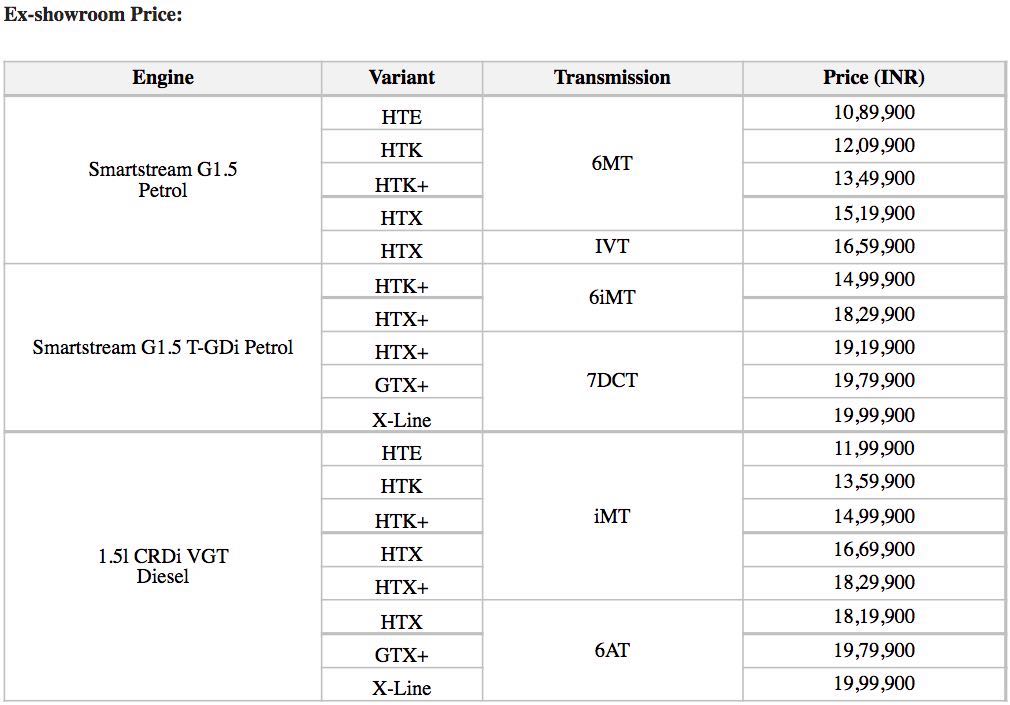This screenshot has width=1010, height=705.
Task: Select the 11,99,900 price cell
Action: click(x=874, y=449)
